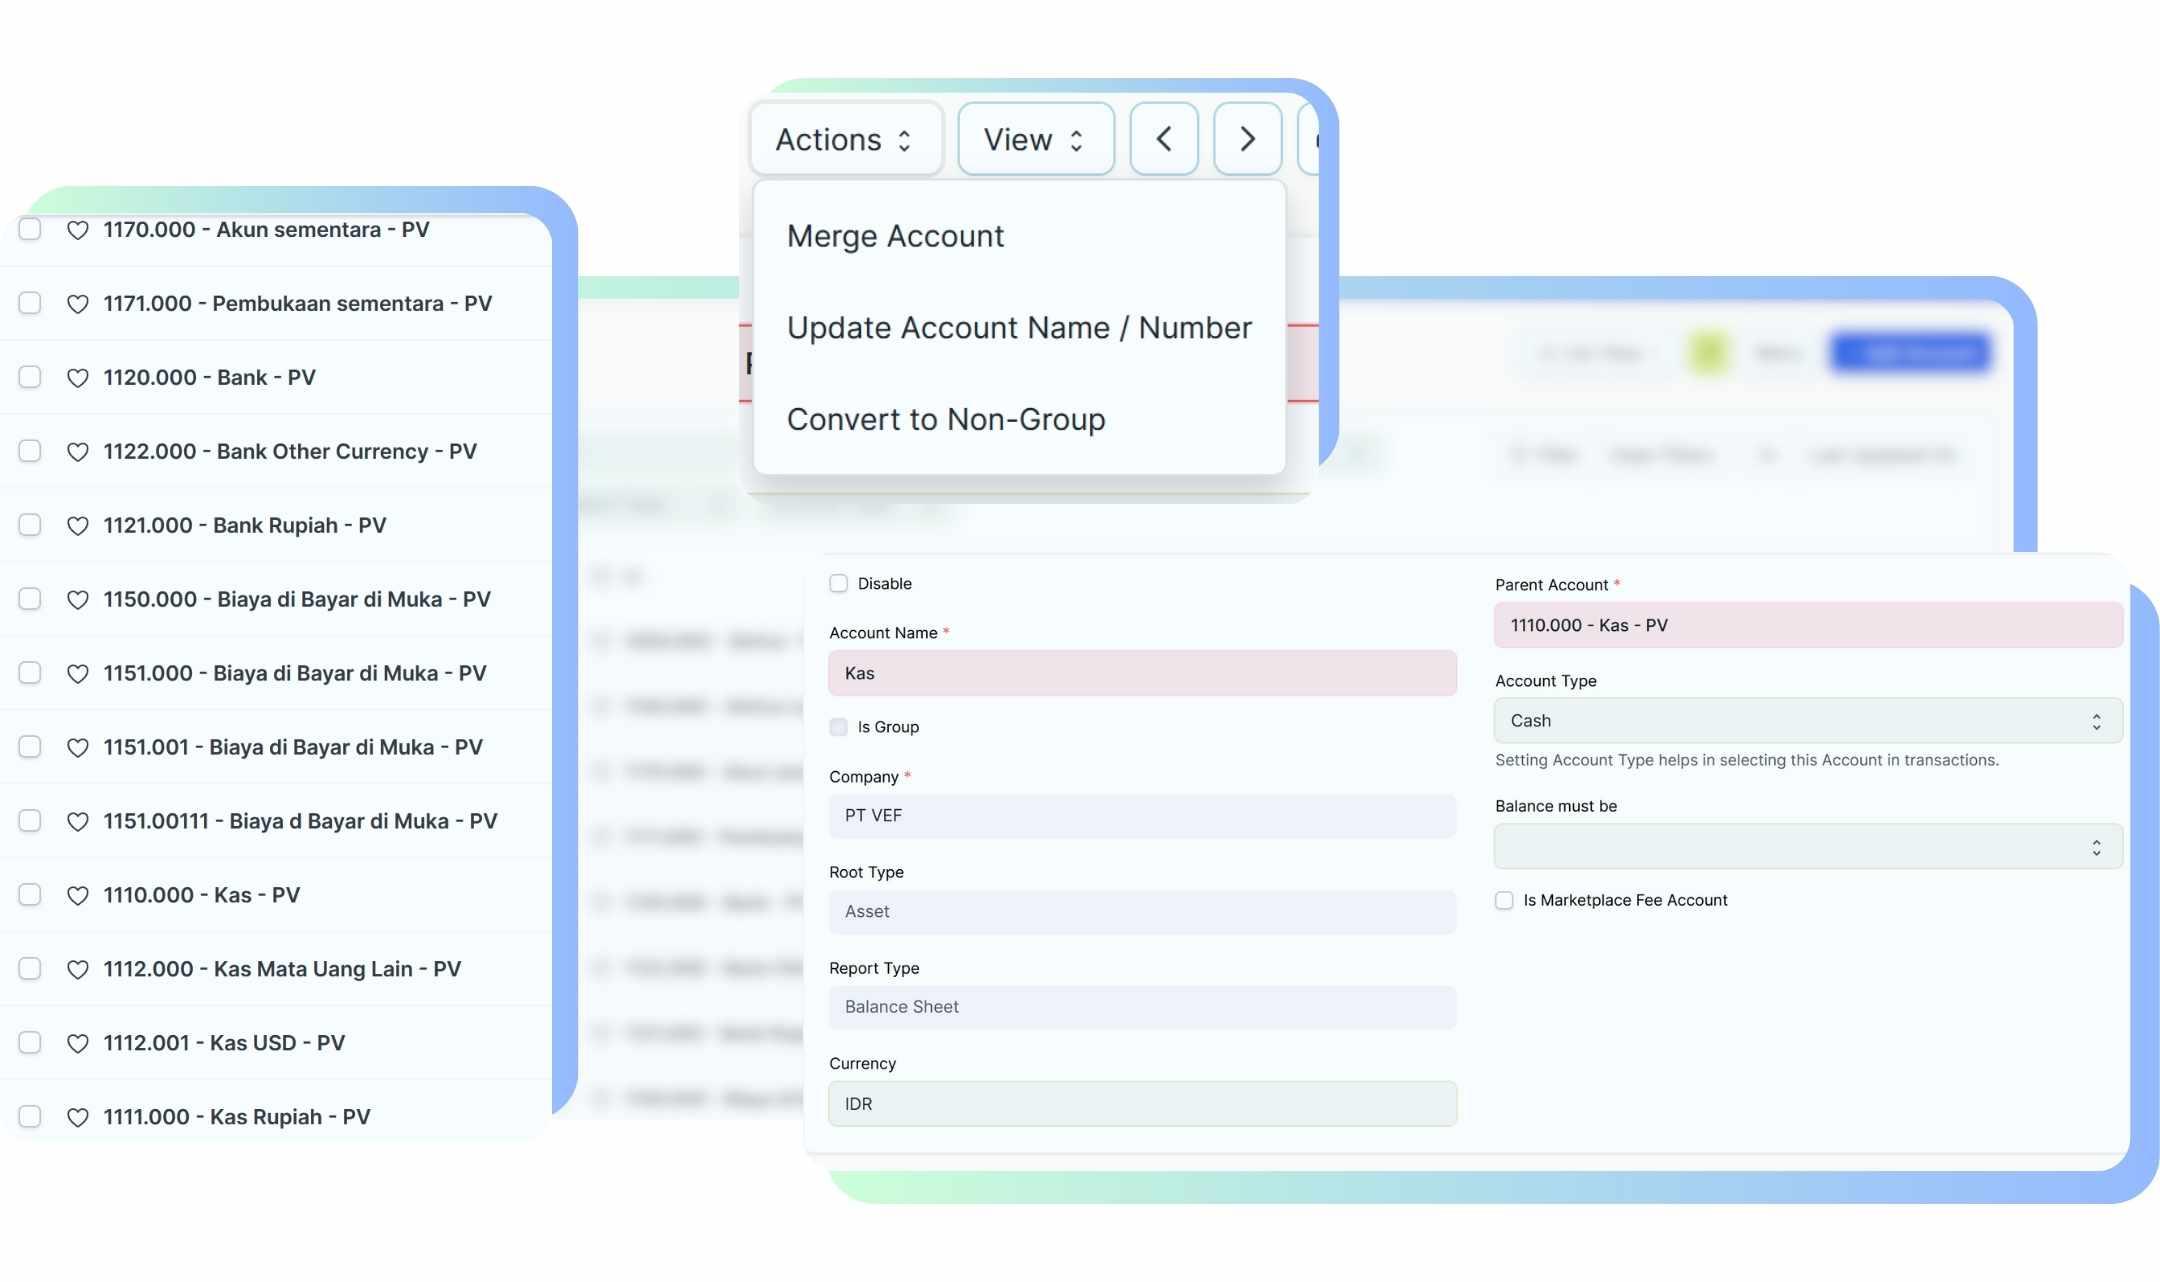This screenshot has height=1282, width=2160.
Task: Favorite the 1121.000 Bank Rupiah account
Action: (77, 526)
